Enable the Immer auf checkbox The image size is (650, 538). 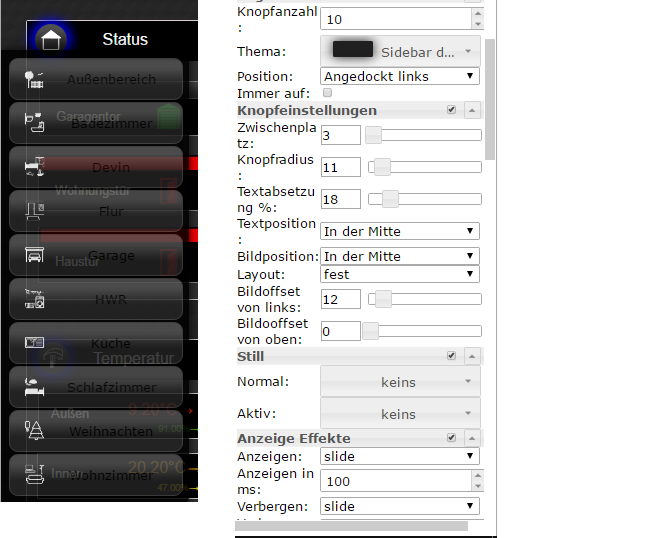pos(328,93)
